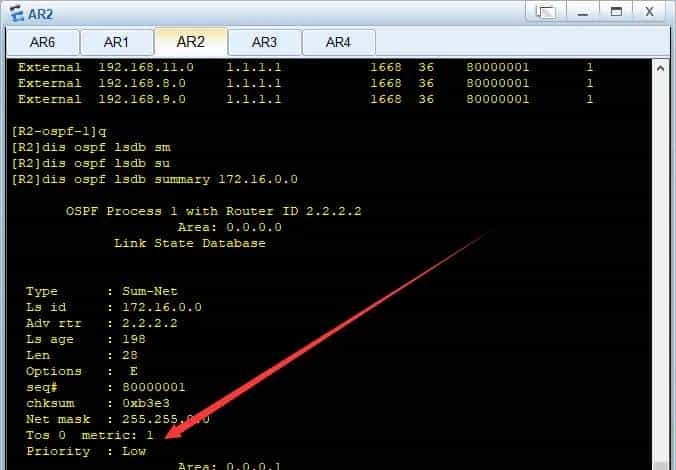Click the 'Tos 0 metric: 1' line
676x470 pixels.
[89, 435]
